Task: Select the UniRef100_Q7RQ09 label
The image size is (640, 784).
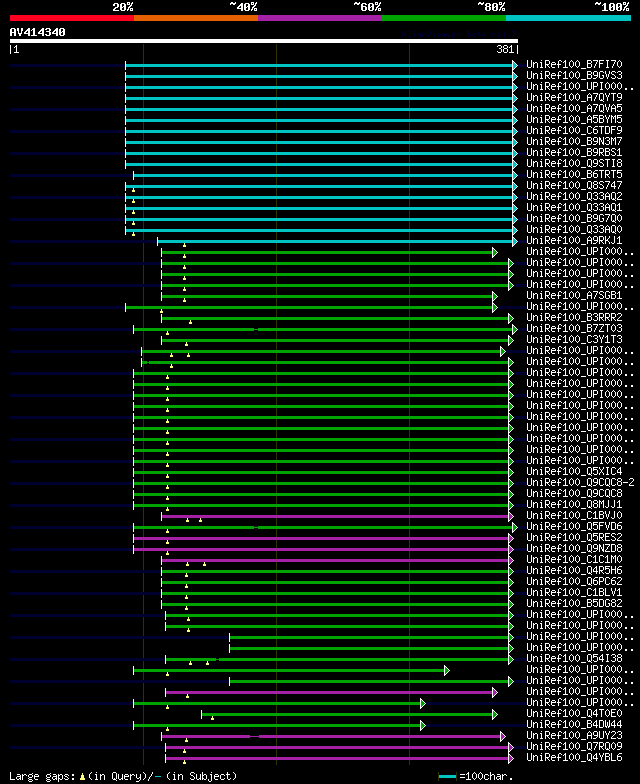Action: tap(574, 746)
